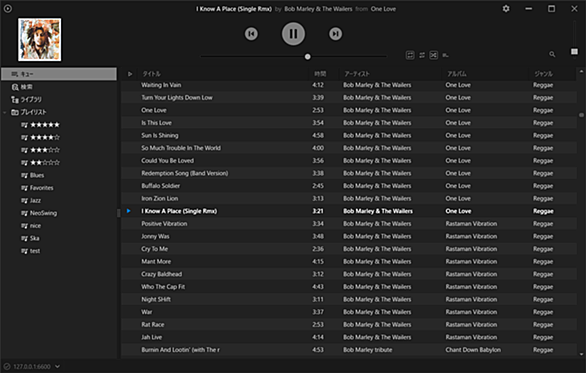Toggle the small mode button right of shuffle
The image size is (586, 373).
[x=445, y=55]
